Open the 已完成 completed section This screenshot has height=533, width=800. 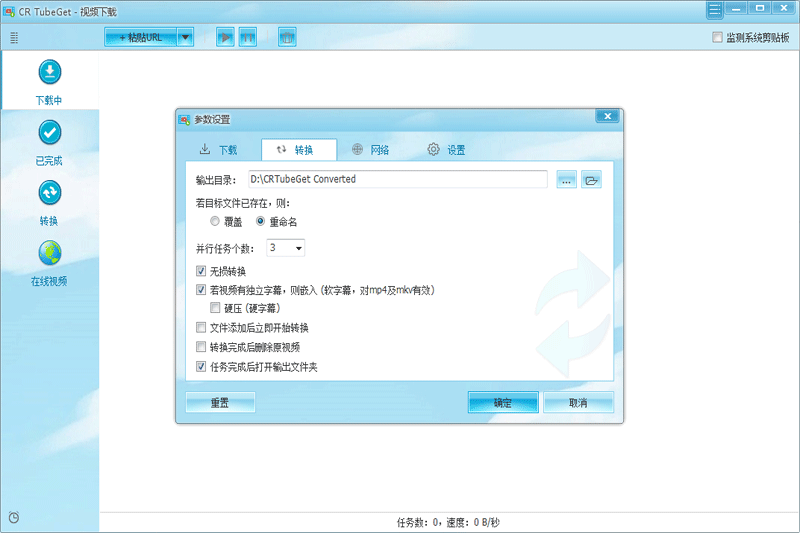(49, 142)
